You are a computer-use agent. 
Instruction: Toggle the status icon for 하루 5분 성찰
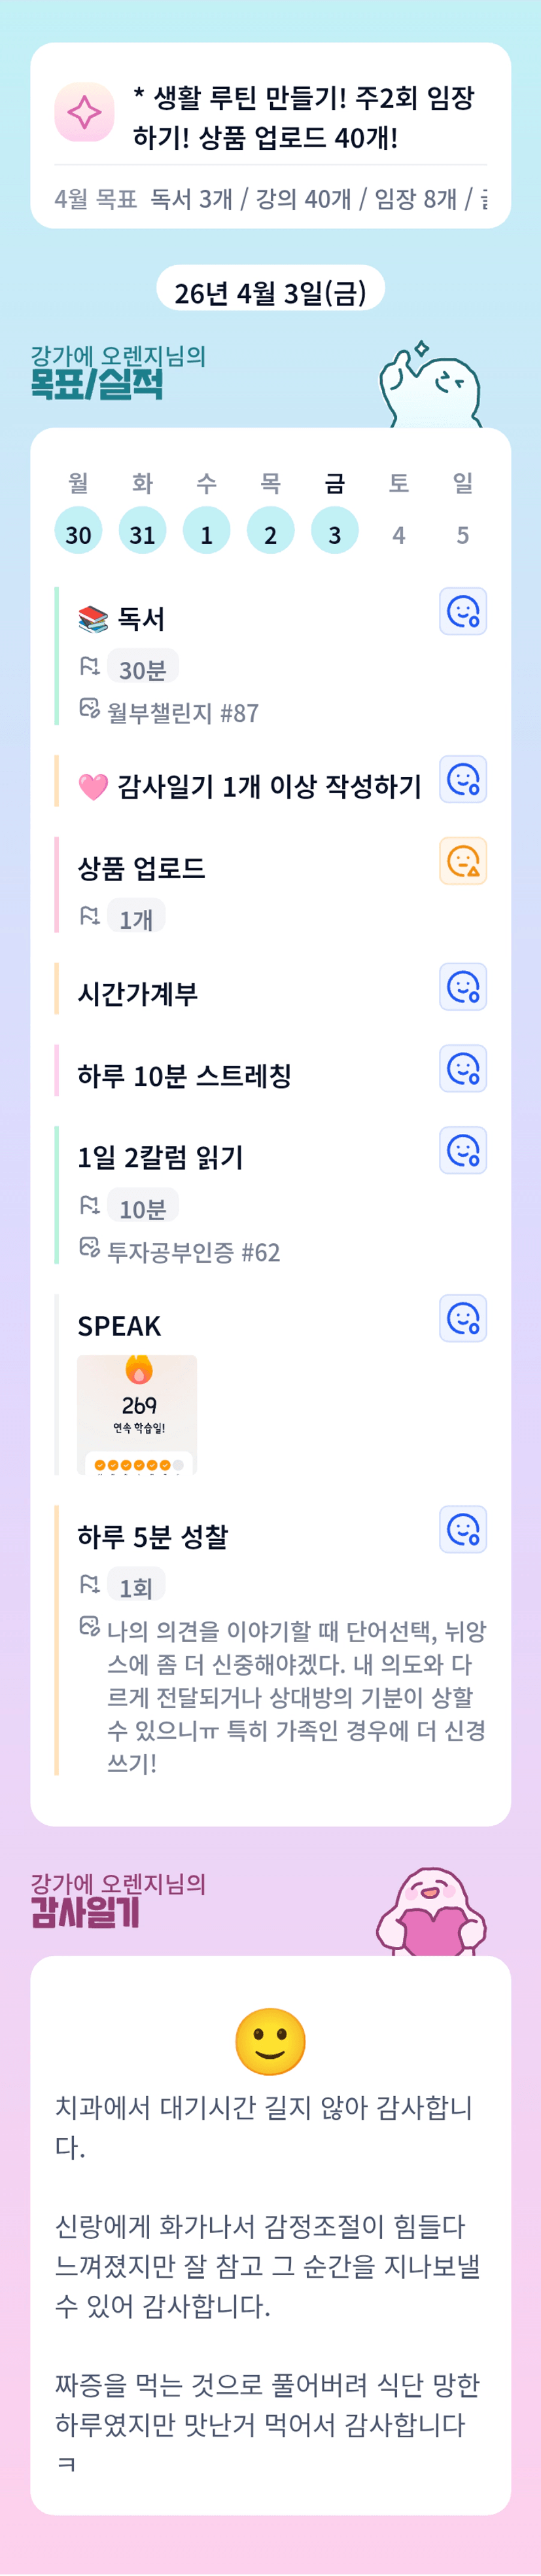[x=463, y=1529]
